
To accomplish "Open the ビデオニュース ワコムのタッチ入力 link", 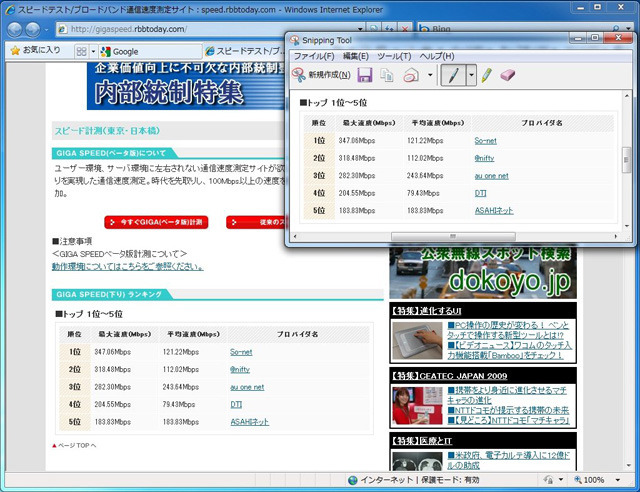I will [509, 350].
